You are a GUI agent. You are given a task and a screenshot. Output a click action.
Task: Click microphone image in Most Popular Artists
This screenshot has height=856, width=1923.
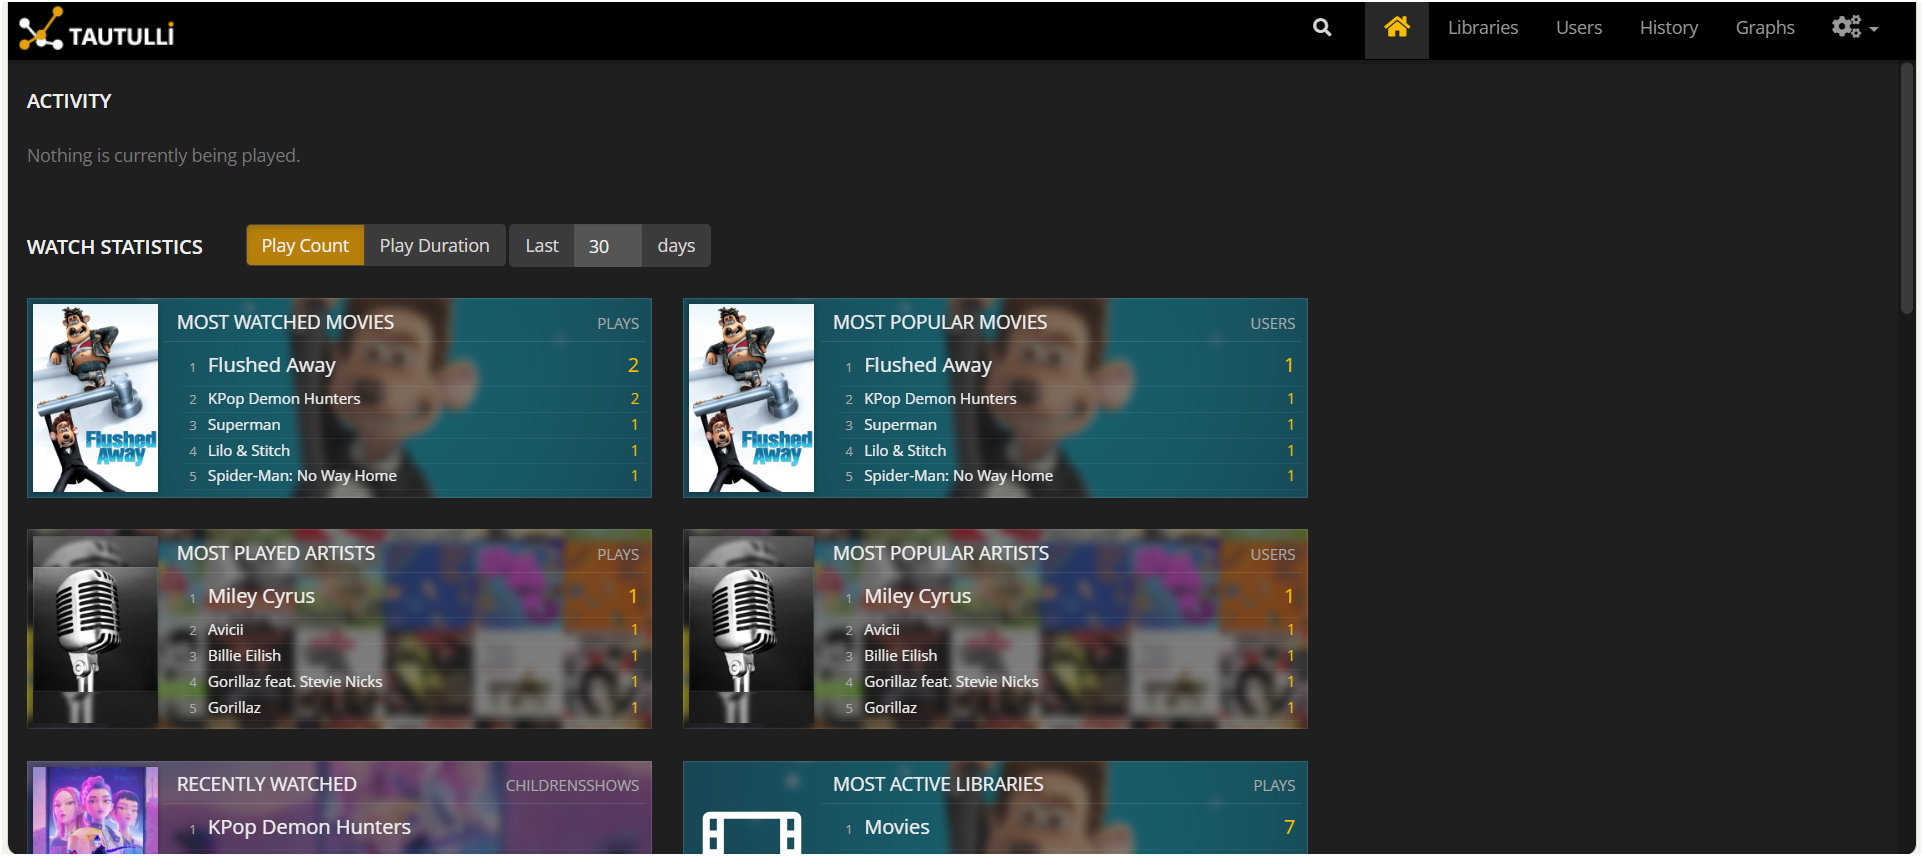tap(751, 629)
